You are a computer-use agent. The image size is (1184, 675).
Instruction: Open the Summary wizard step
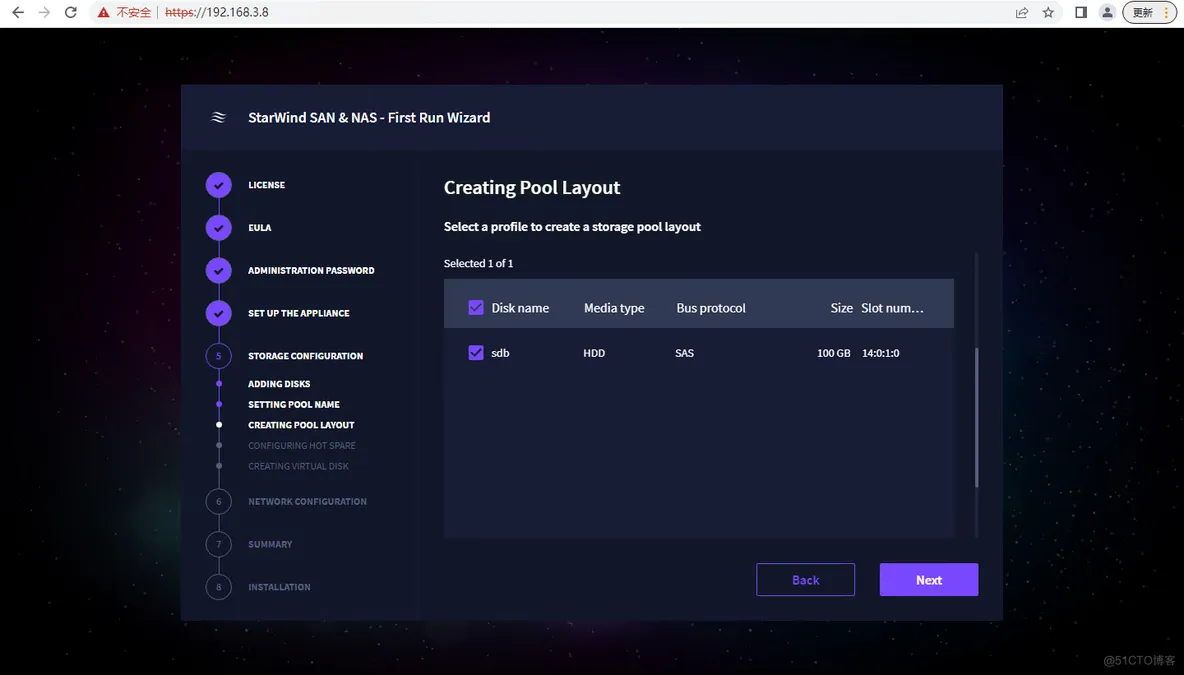pos(270,544)
